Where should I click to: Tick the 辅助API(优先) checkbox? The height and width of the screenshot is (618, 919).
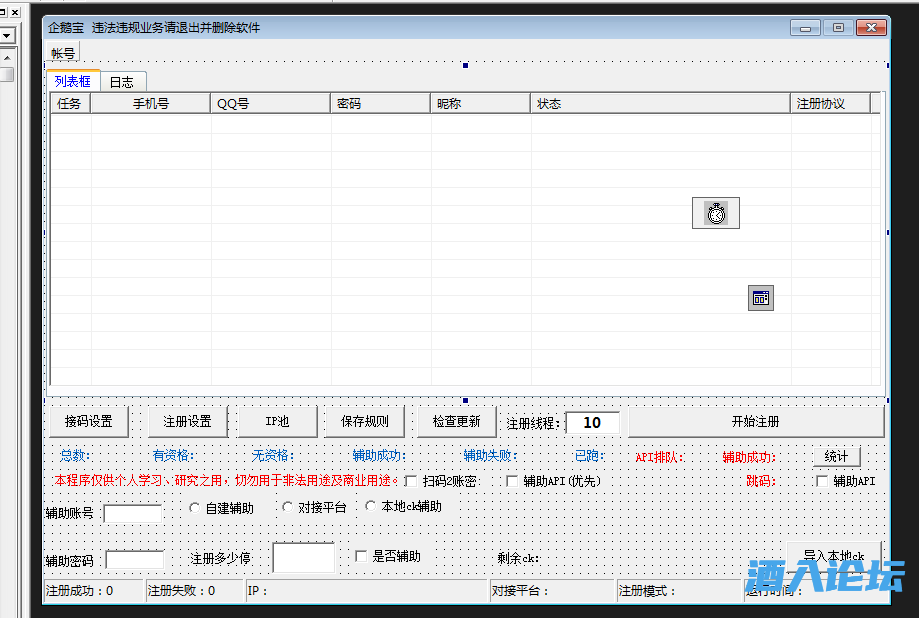513,481
